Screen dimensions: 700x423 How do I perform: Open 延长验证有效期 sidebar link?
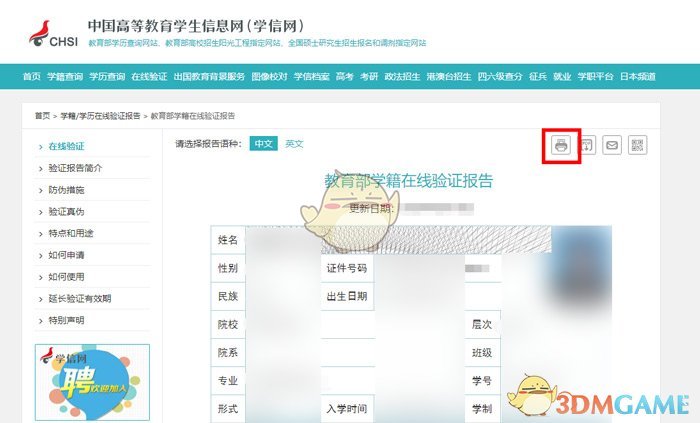(x=80, y=299)
